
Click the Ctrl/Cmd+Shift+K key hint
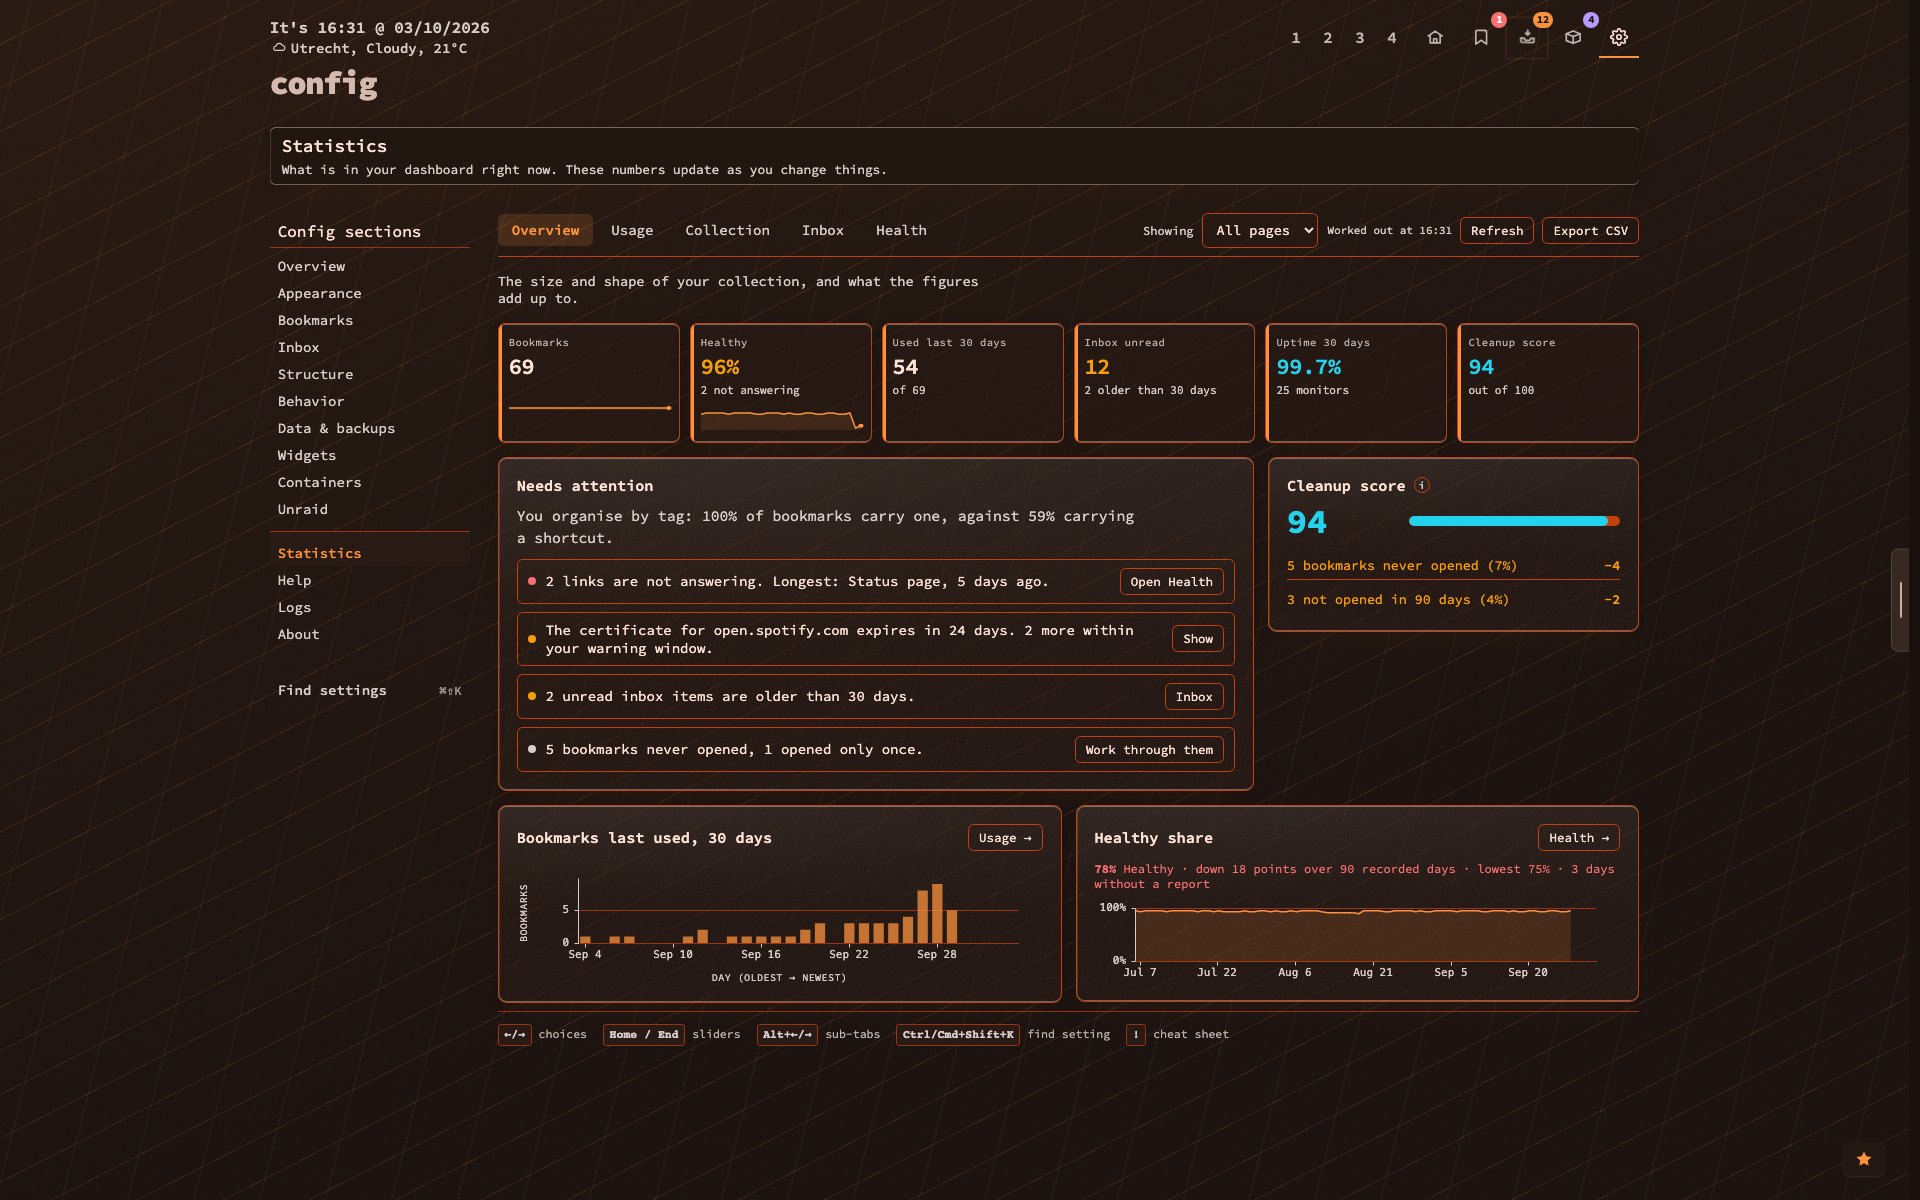pos(958,1035)
